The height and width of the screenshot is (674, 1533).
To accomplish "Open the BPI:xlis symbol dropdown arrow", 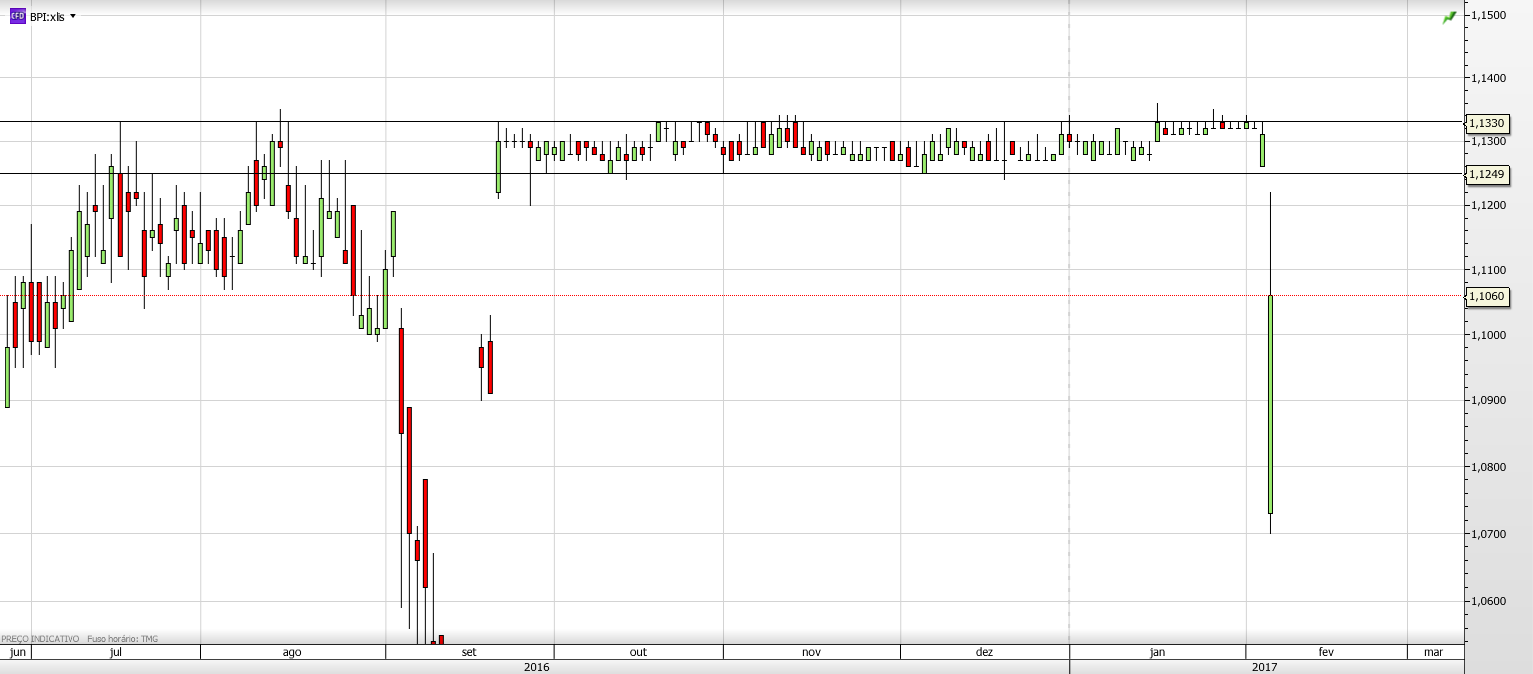I will 73,17.
